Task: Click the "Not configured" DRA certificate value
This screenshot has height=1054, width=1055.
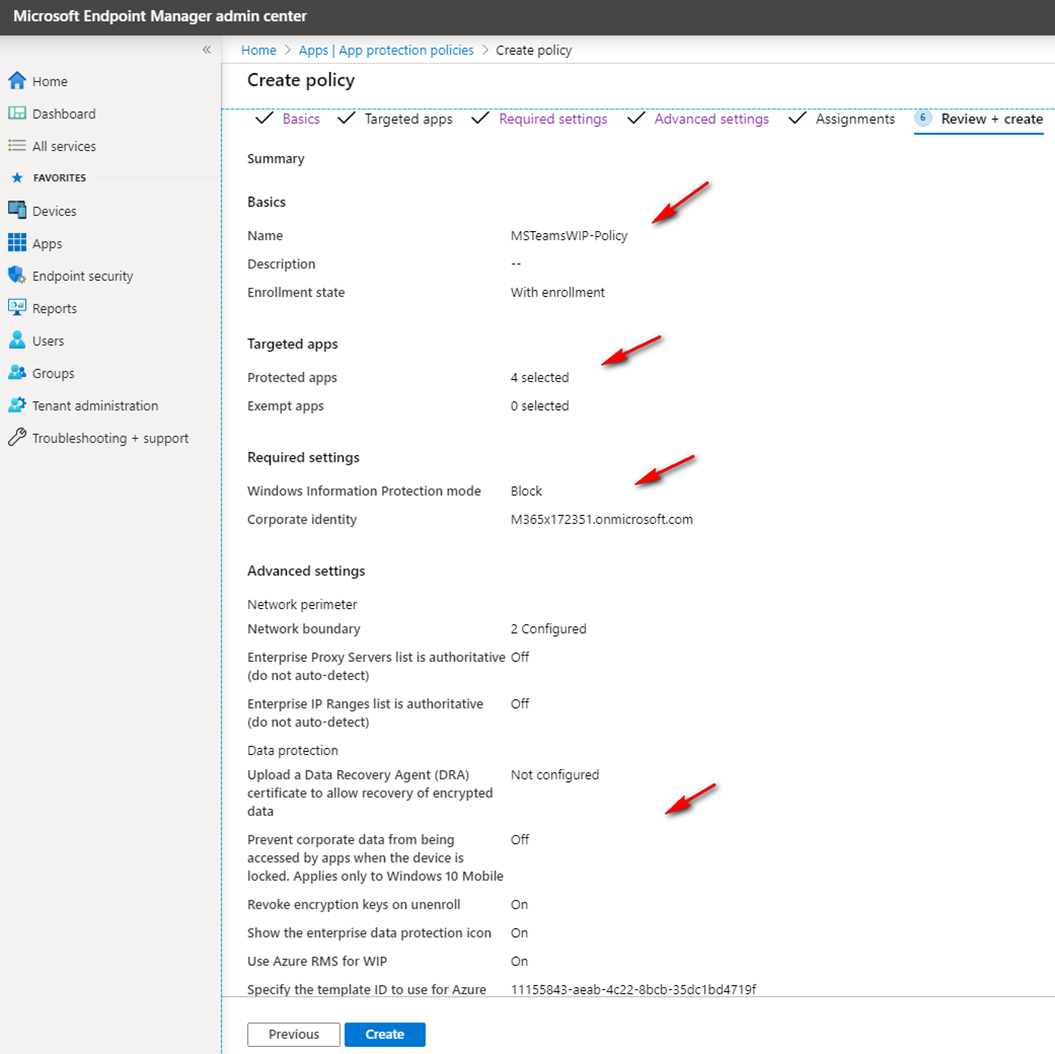Action: 554,775
